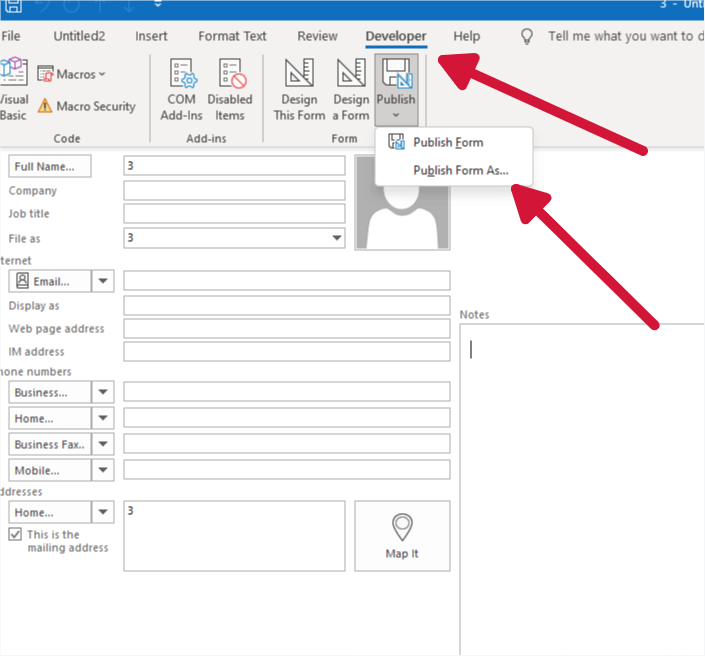Click the Business Fax.. button
The image size is (705, 656).
[49, 444]
